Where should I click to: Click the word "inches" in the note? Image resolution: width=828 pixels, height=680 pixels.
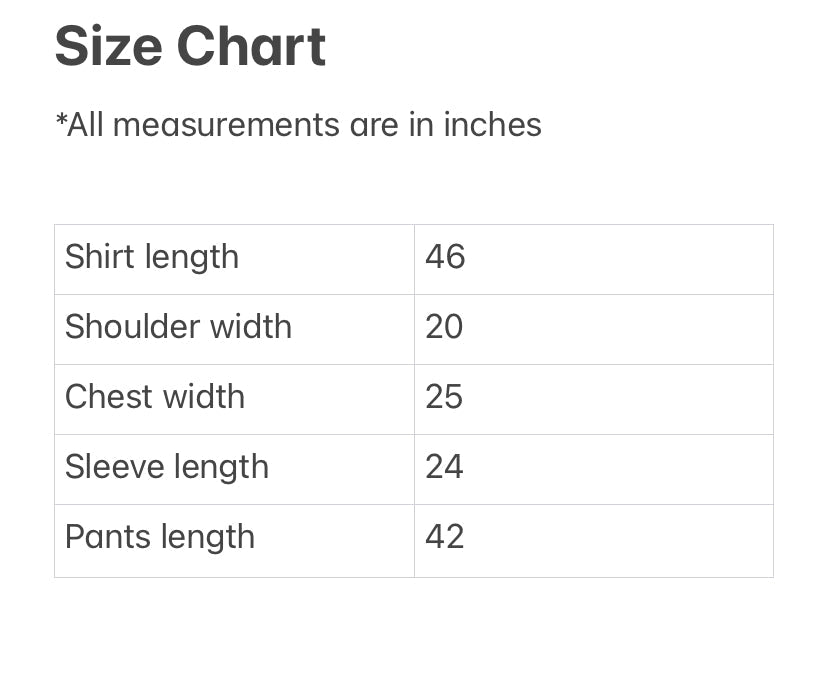(x=492, y=125)
